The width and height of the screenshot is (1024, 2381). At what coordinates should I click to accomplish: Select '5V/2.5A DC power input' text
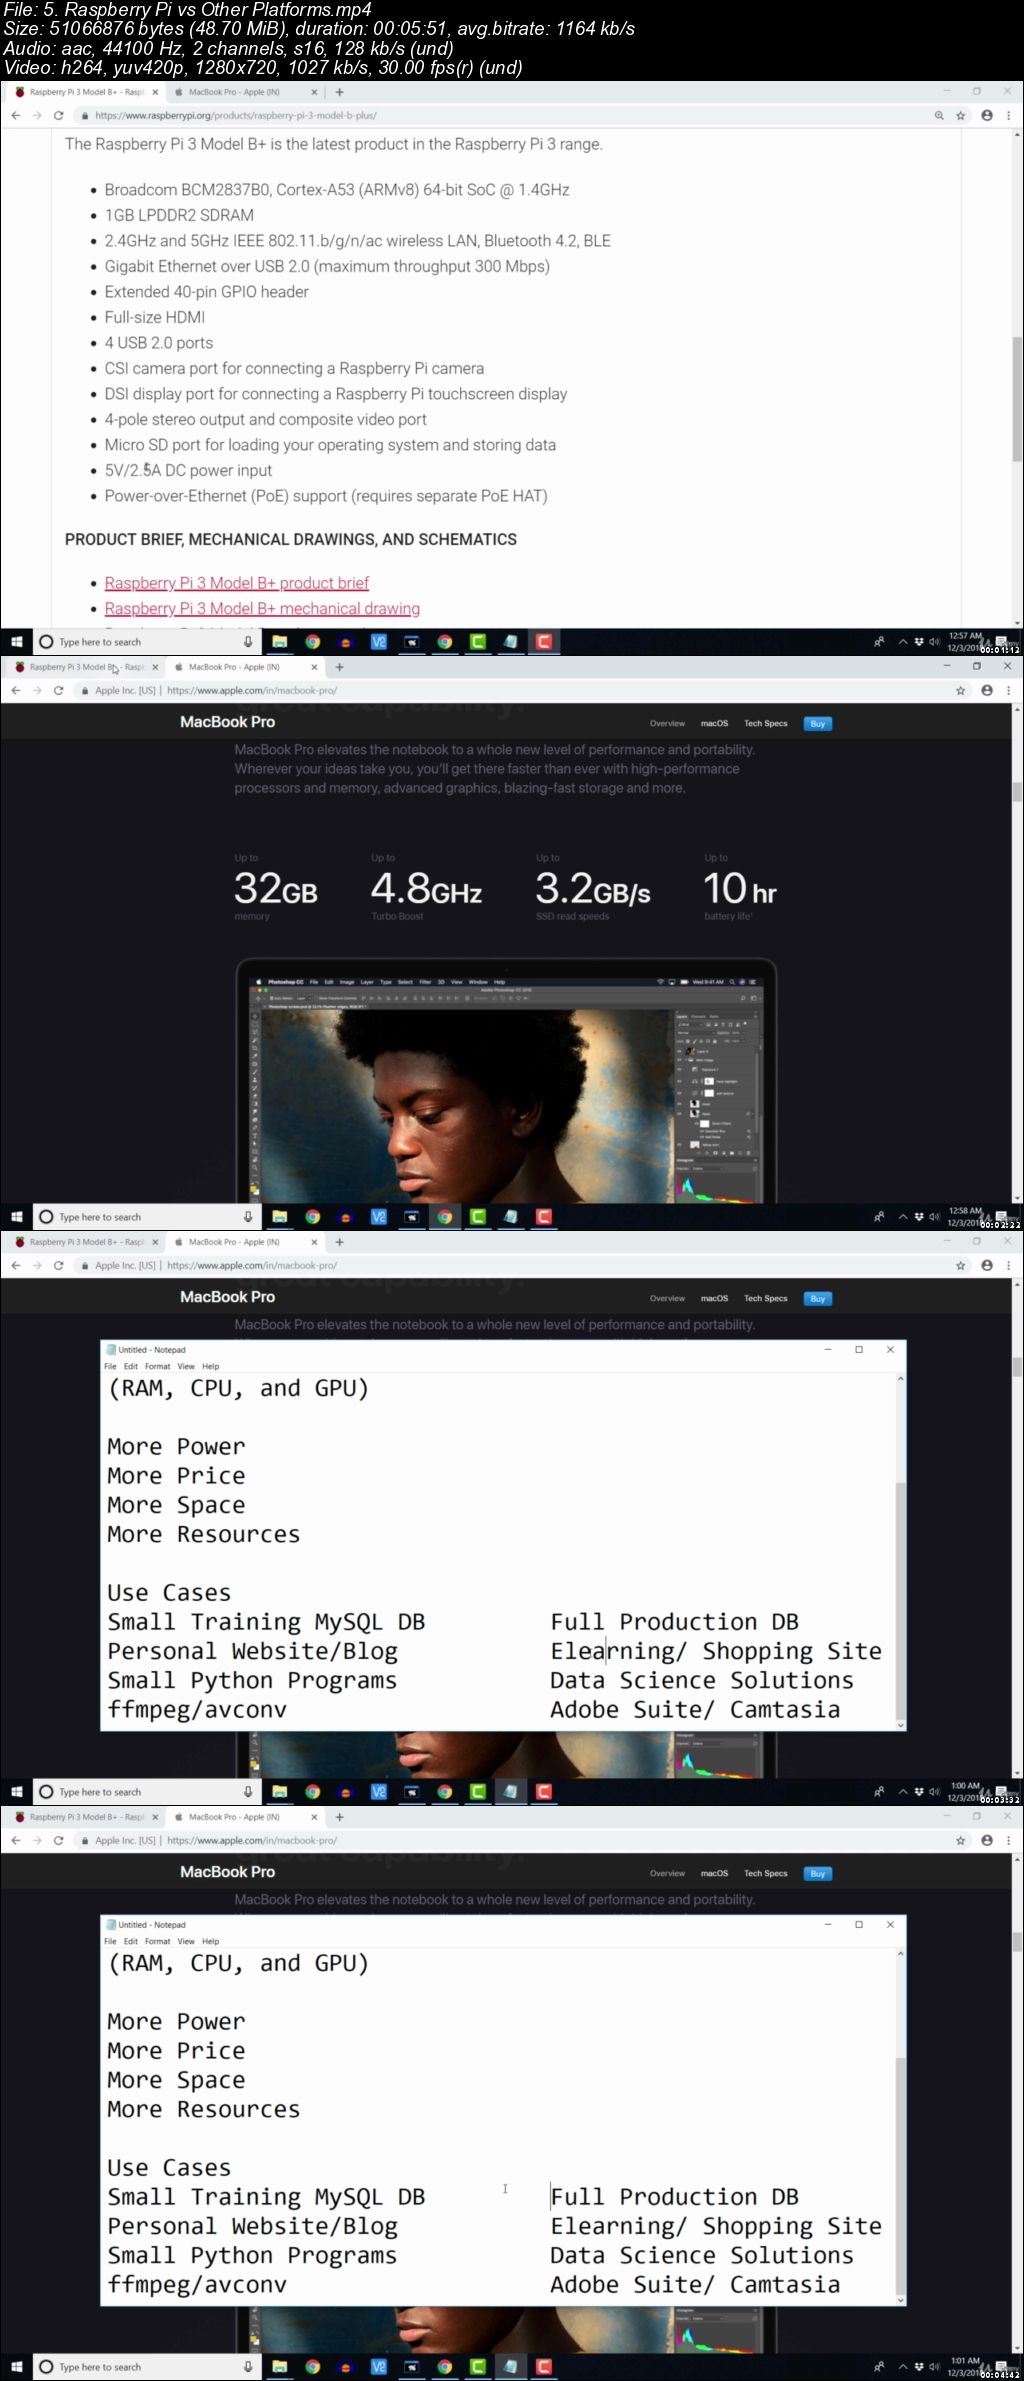click(188, 470)
